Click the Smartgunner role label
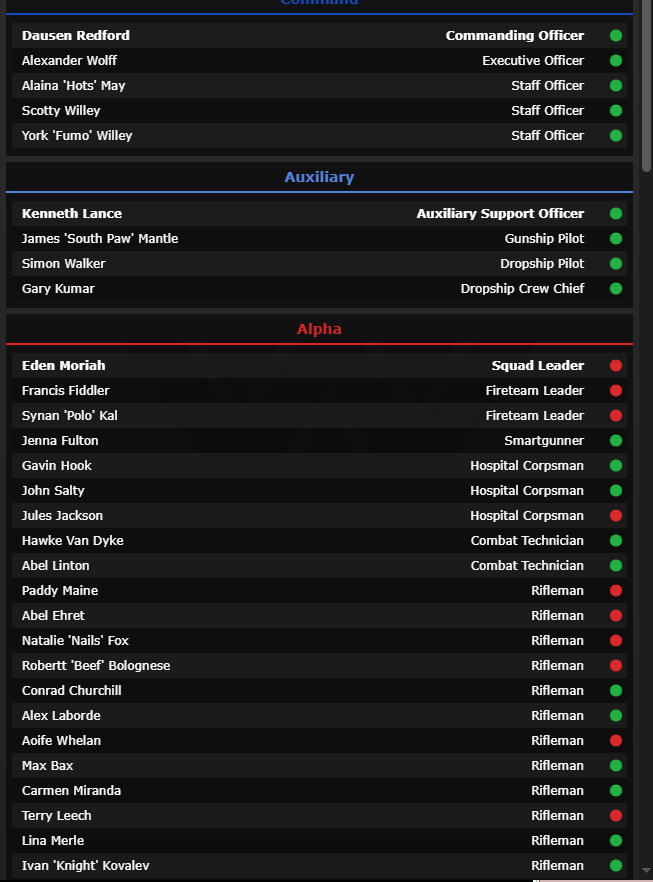 pos(544,441)
